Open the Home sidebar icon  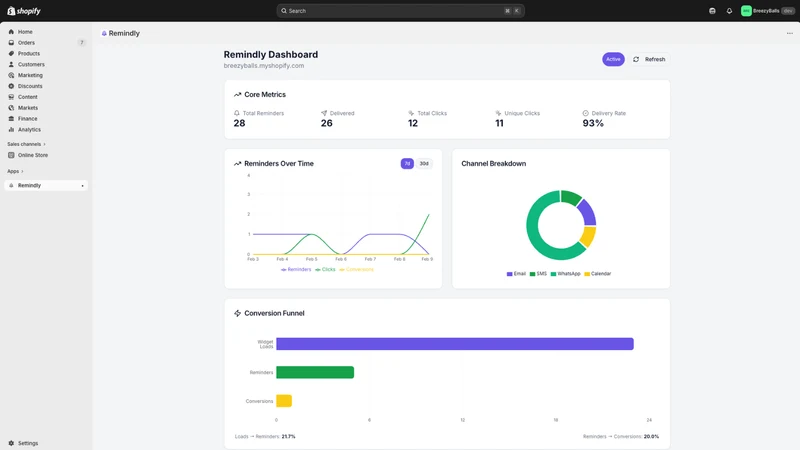coord(11,32)
